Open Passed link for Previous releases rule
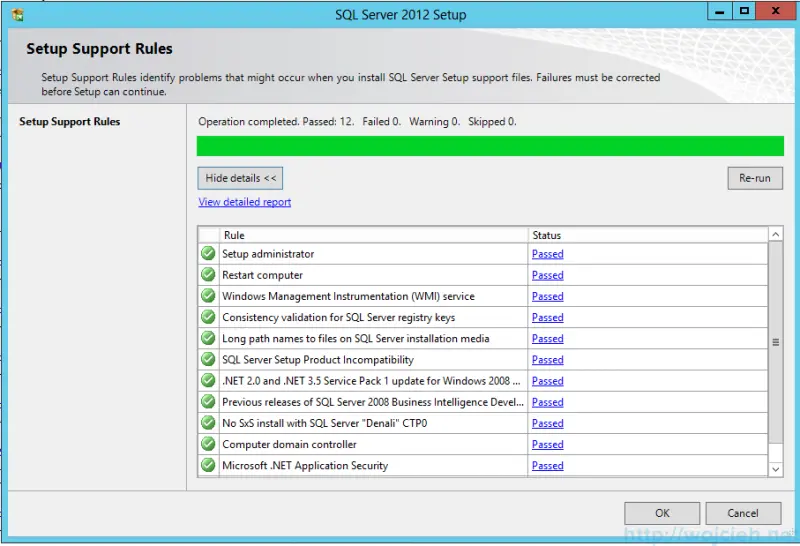The image size is (800, 546). pyautogui.click(x=547, y=402)
